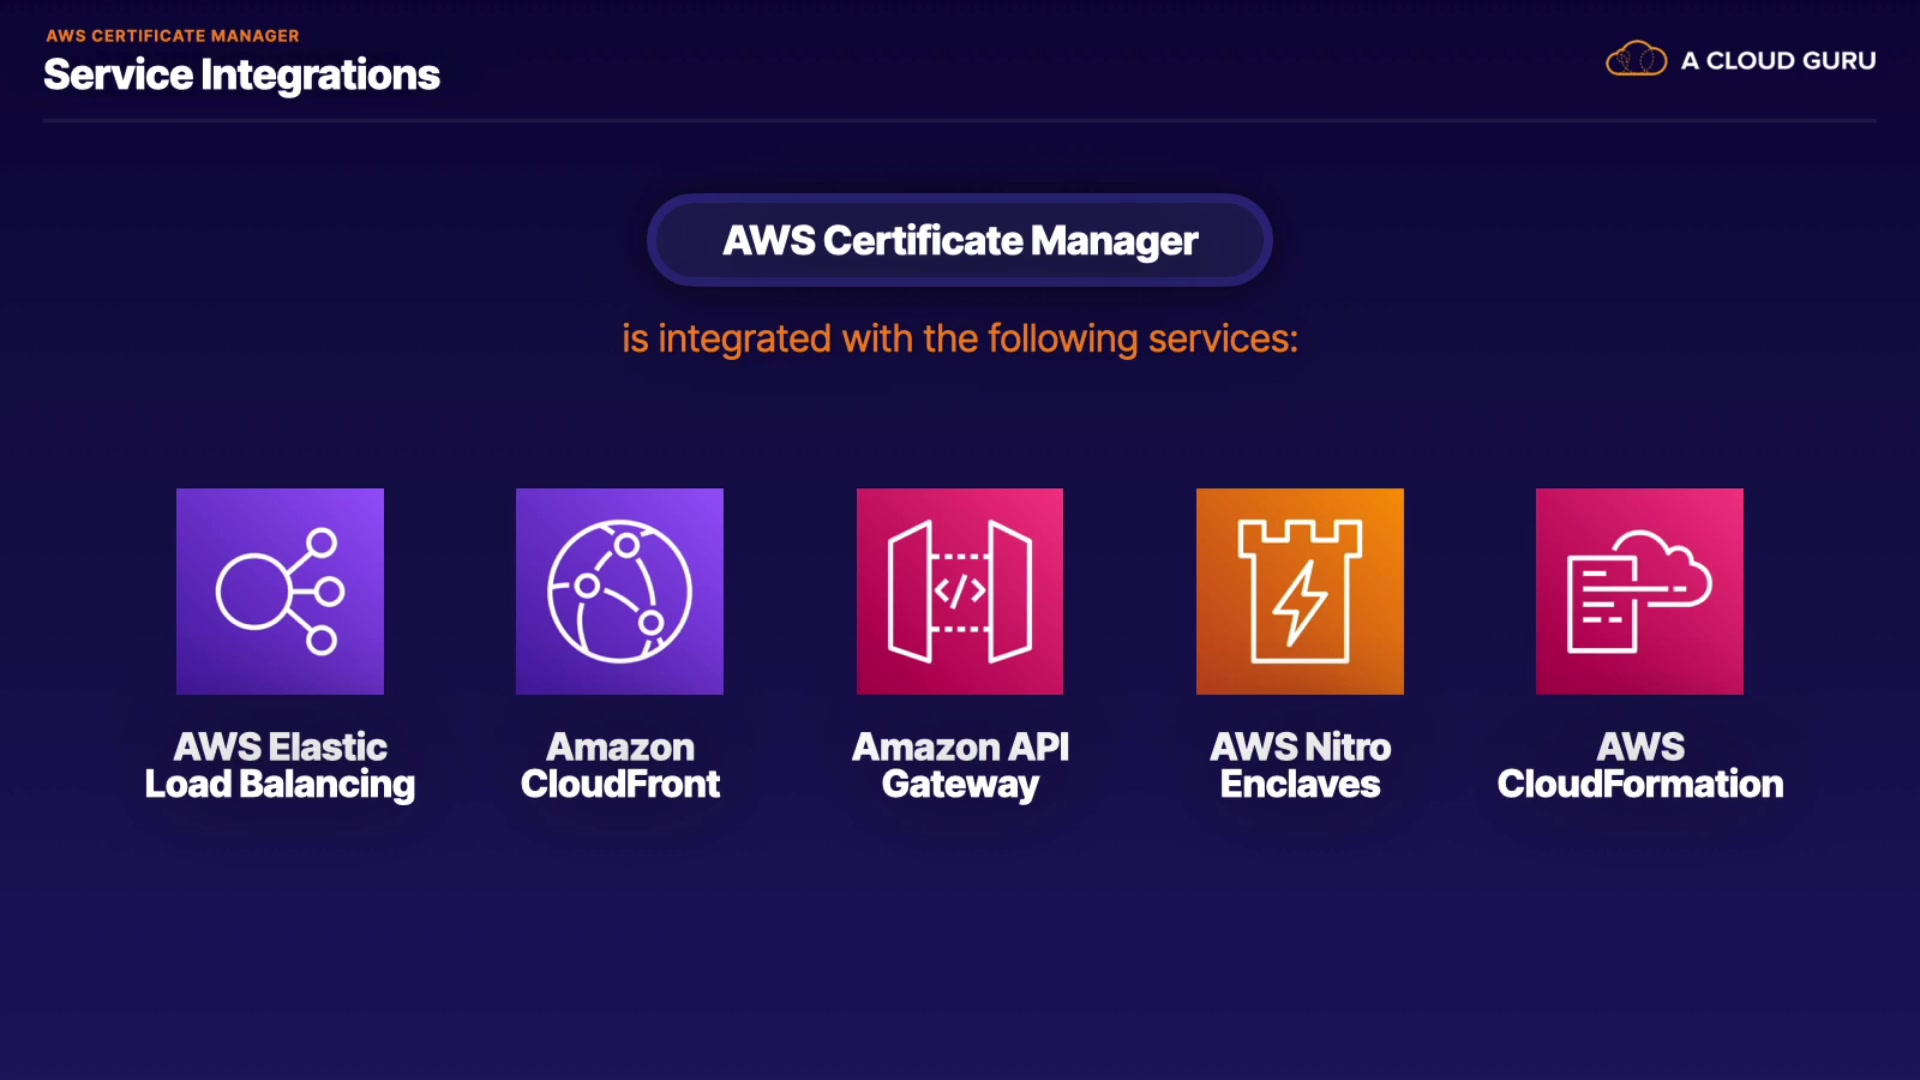
Task: Click the AWS Elastic Load Balancing icon
Action: pos(280,591)
